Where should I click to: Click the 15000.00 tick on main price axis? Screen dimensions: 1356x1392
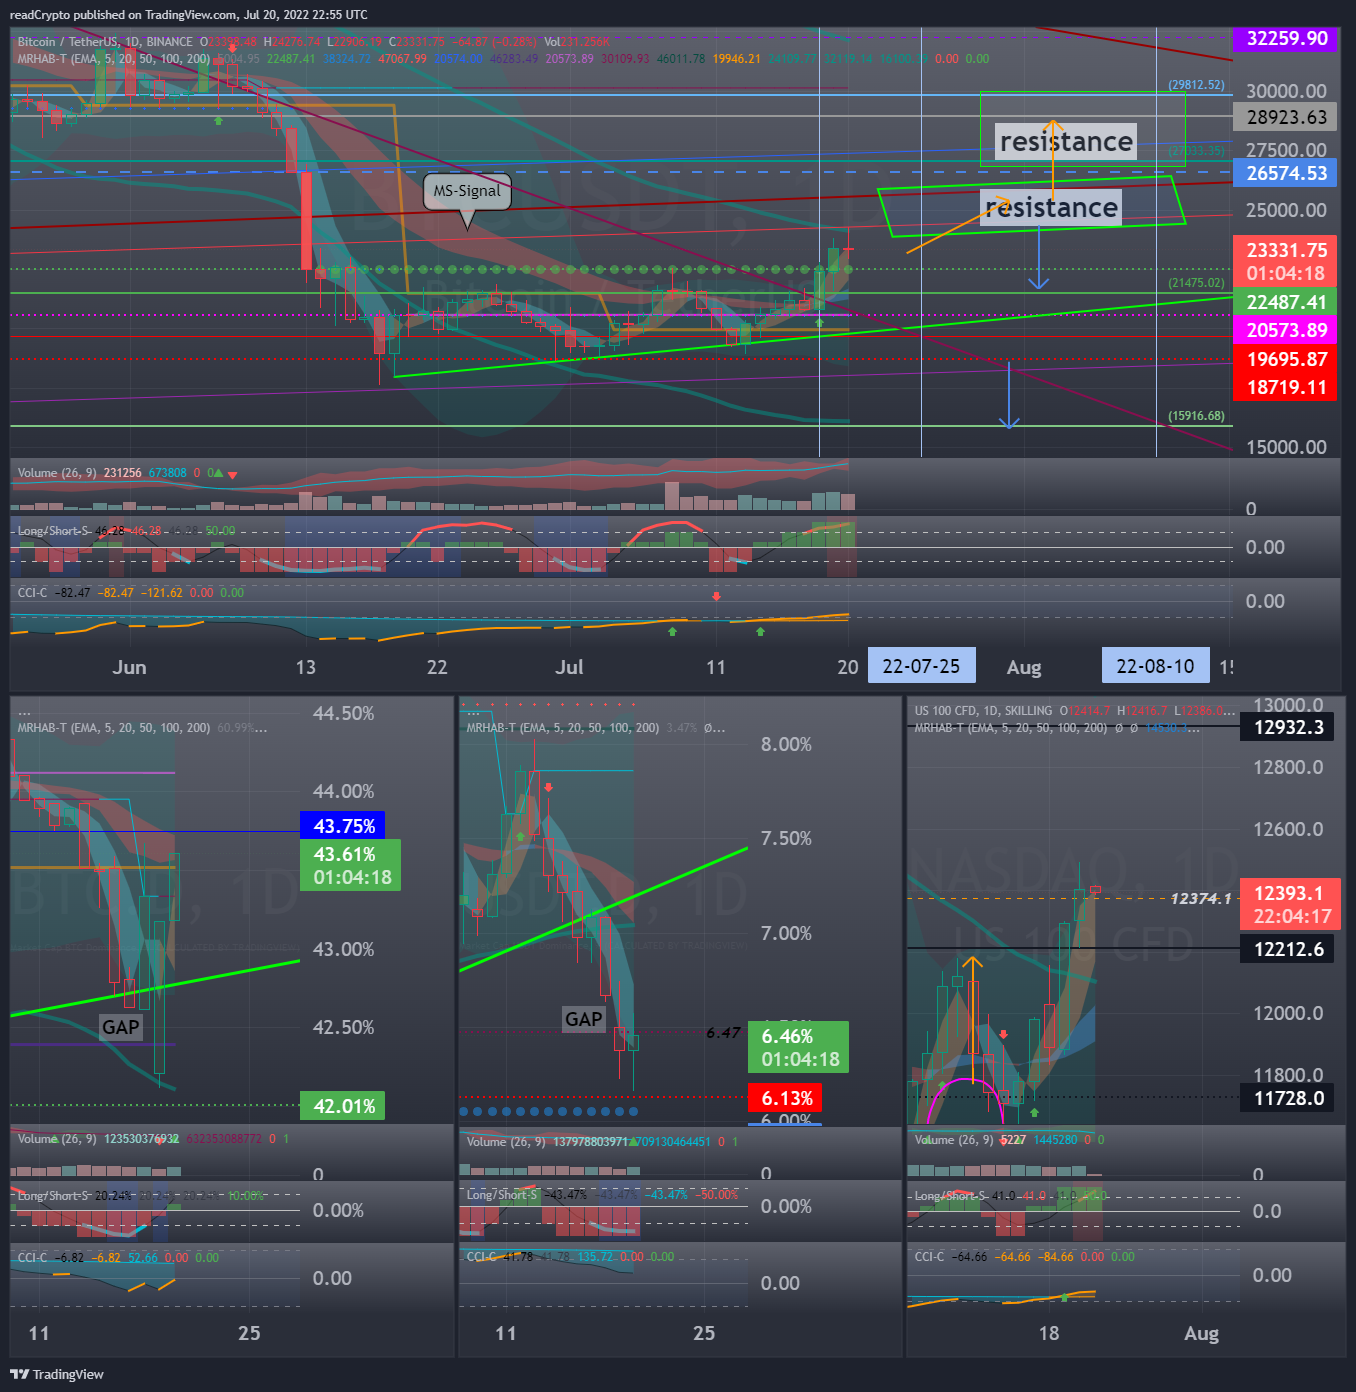click(x=1286, y=447)
